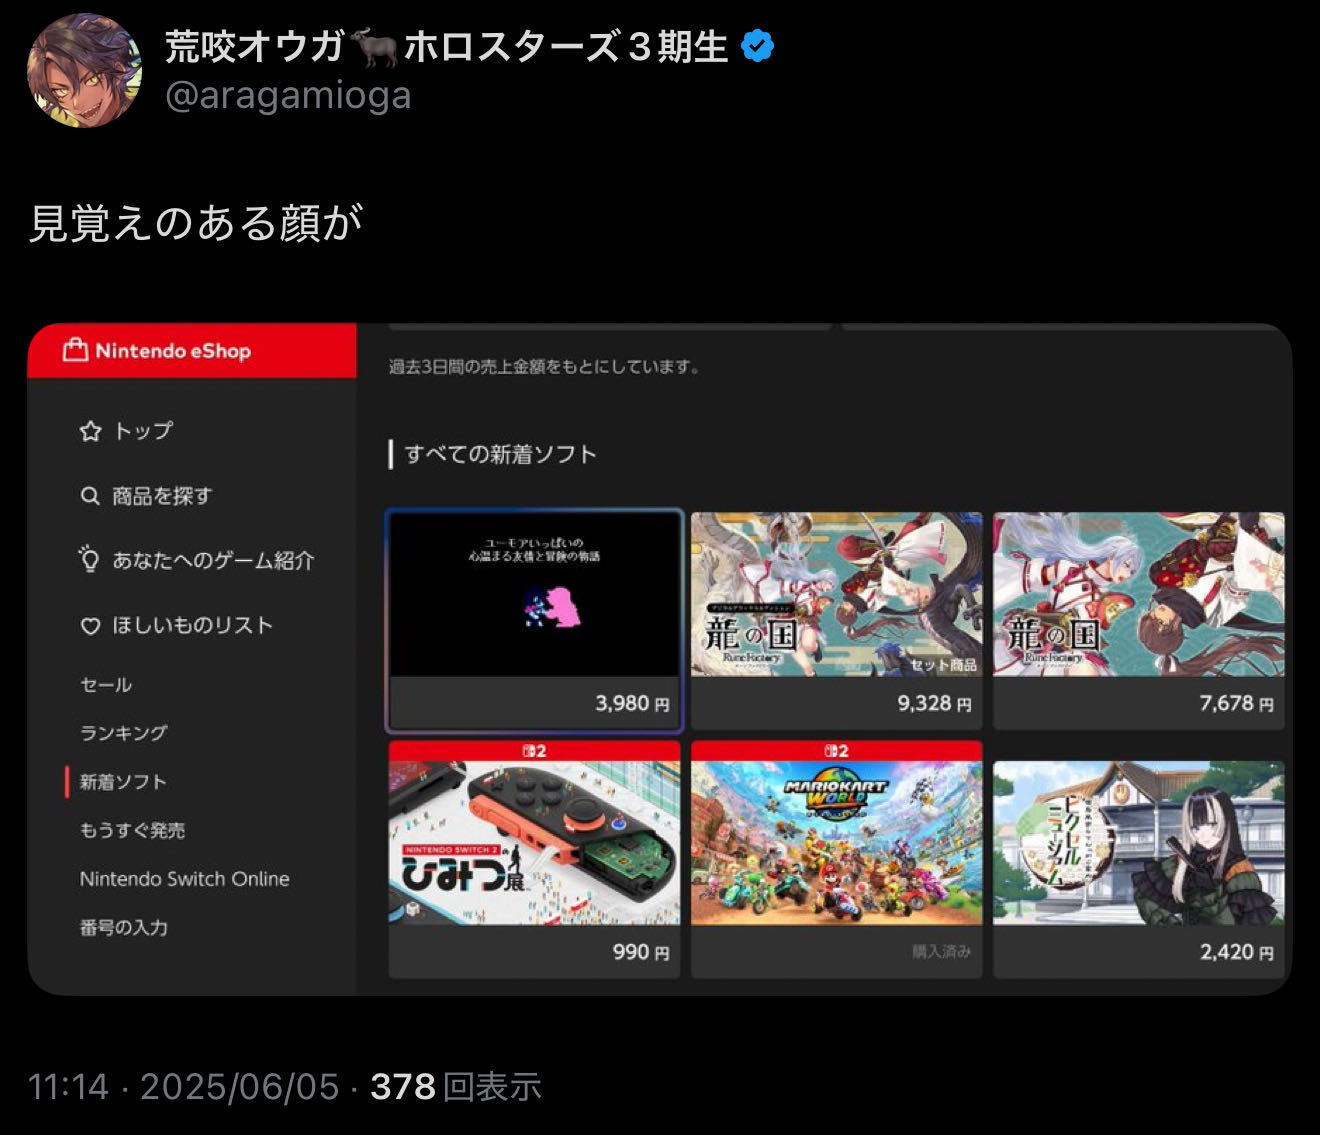Click the magnifier icon beside 商品を探す

click(x=90, y=496)
